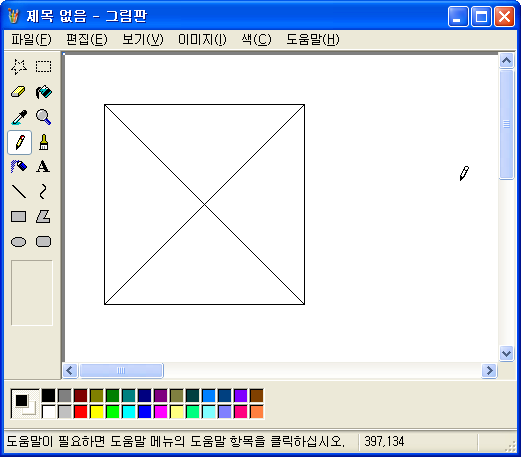Image resolution: width=521 pixels, height=457 pixels.
Task: Open the 색(C) menu
Action: click(x=256, y=40)
